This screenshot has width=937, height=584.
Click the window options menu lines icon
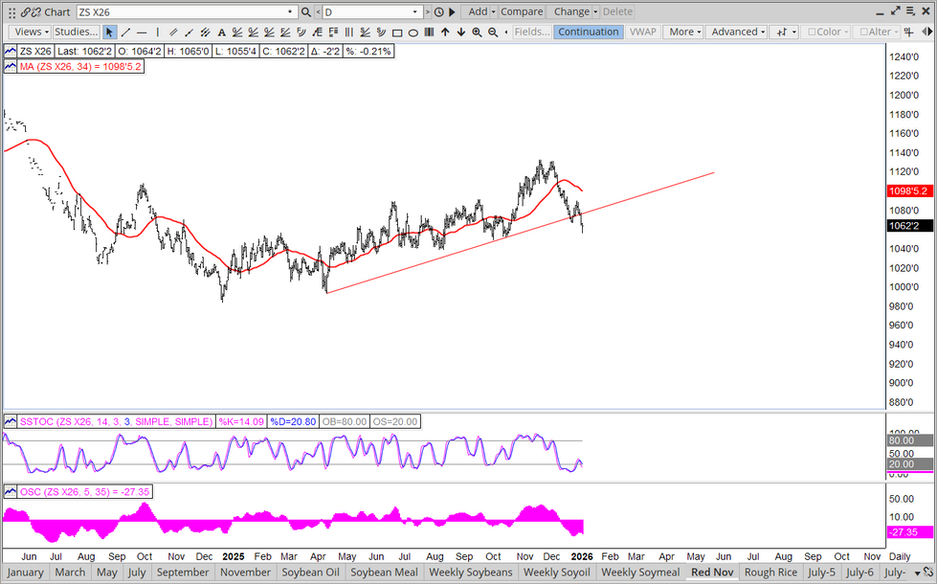[911, 11]
